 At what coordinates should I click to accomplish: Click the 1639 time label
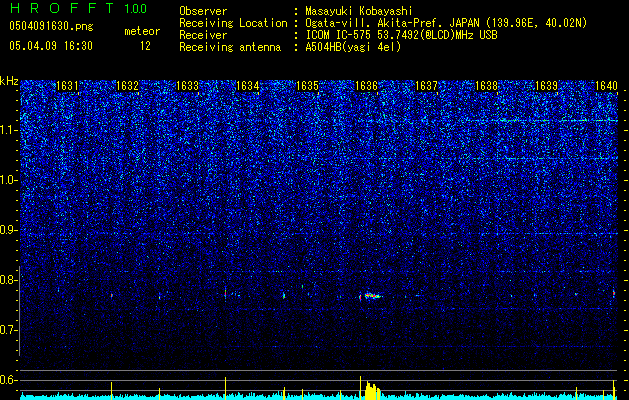click(546, 86)
